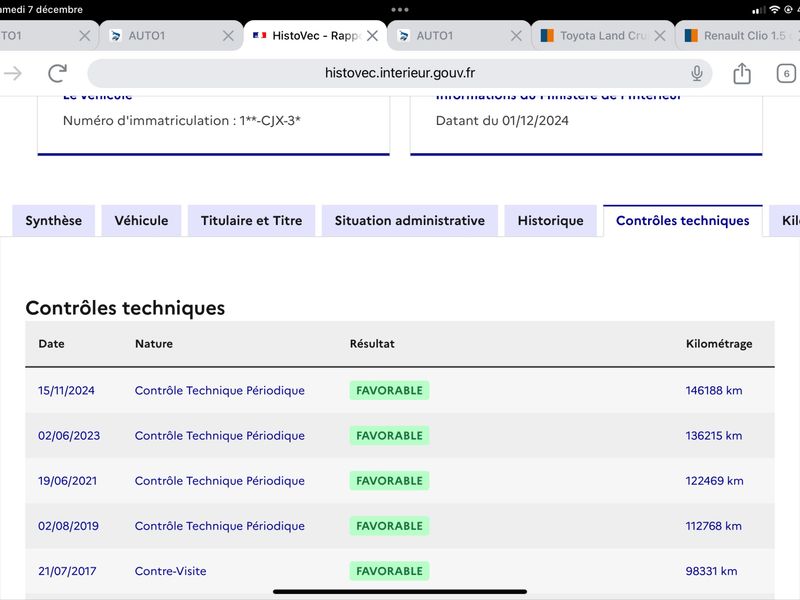Viewport: 800px width, 600px height.
Task: Open the tab overview showing 6 tabs
Action: click(x=786, y=73)
